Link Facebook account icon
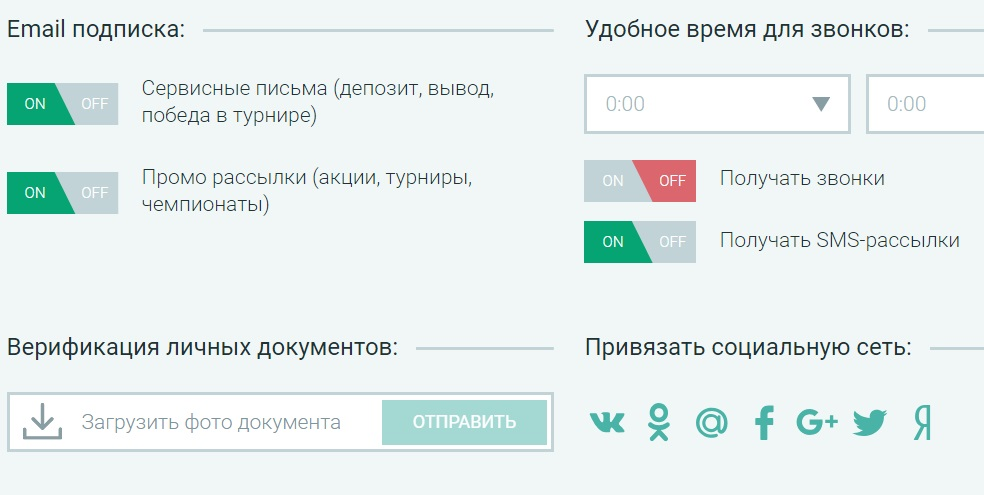Screen dimensions: 984x495 point(764,423)
